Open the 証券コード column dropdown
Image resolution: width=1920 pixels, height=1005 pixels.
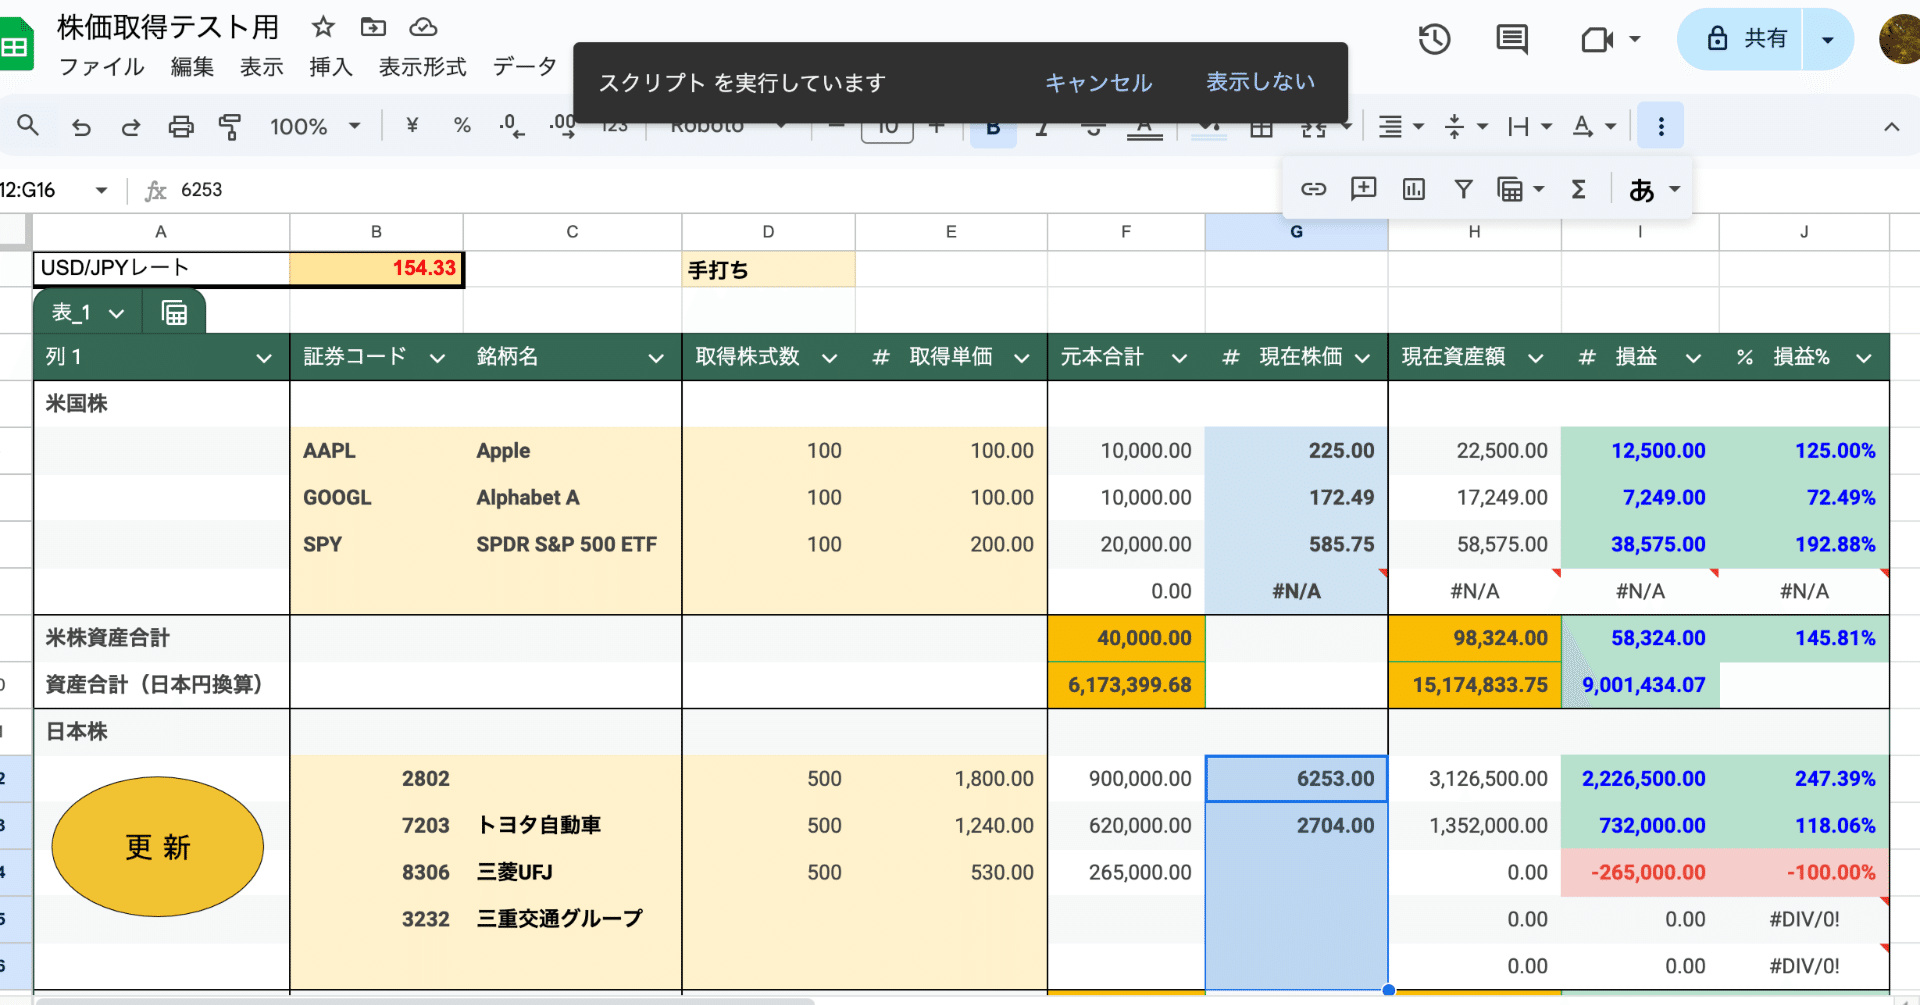click(x=437, y=356)
